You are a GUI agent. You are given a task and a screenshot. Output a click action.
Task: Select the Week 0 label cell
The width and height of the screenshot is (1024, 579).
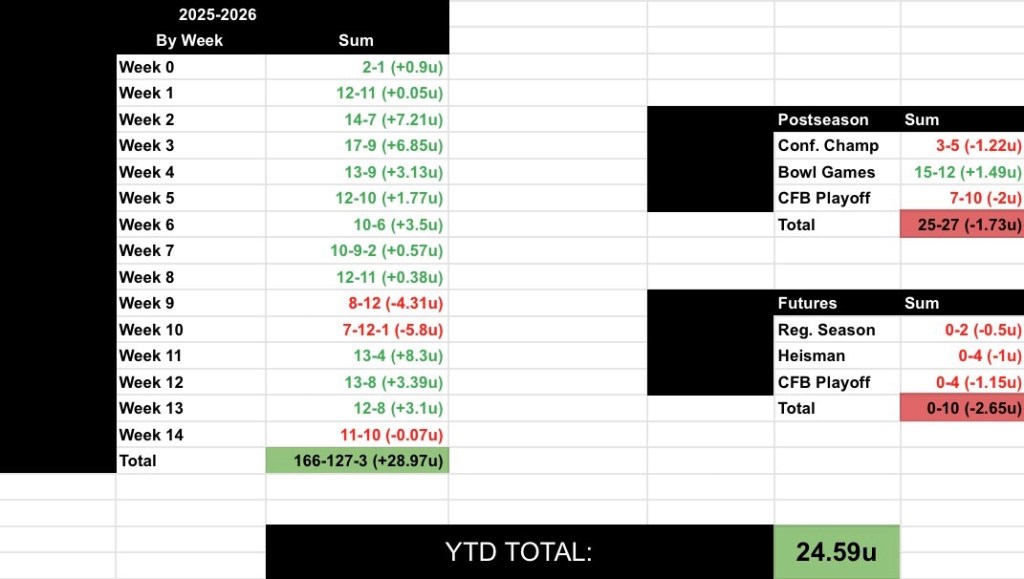tap(191, 67)
